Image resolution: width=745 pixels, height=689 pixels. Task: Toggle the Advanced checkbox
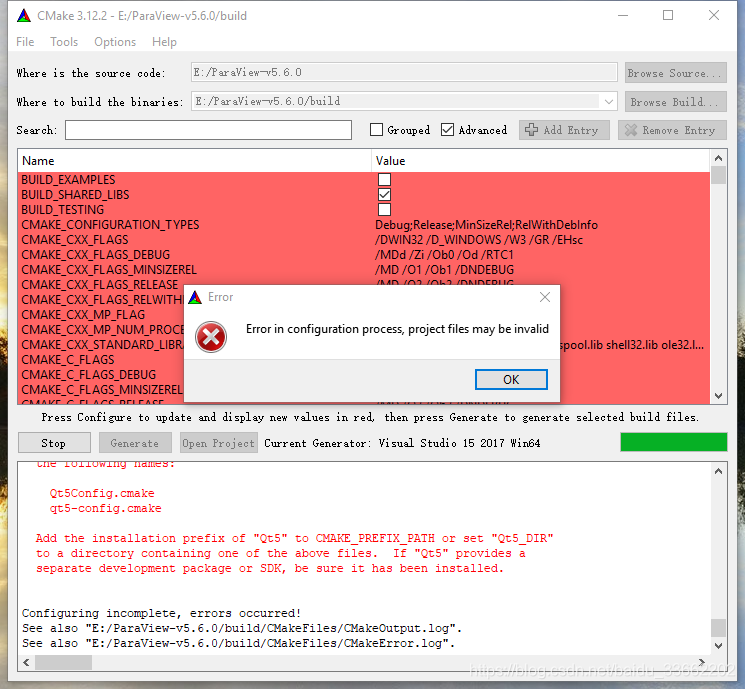(x=447, y=130)
